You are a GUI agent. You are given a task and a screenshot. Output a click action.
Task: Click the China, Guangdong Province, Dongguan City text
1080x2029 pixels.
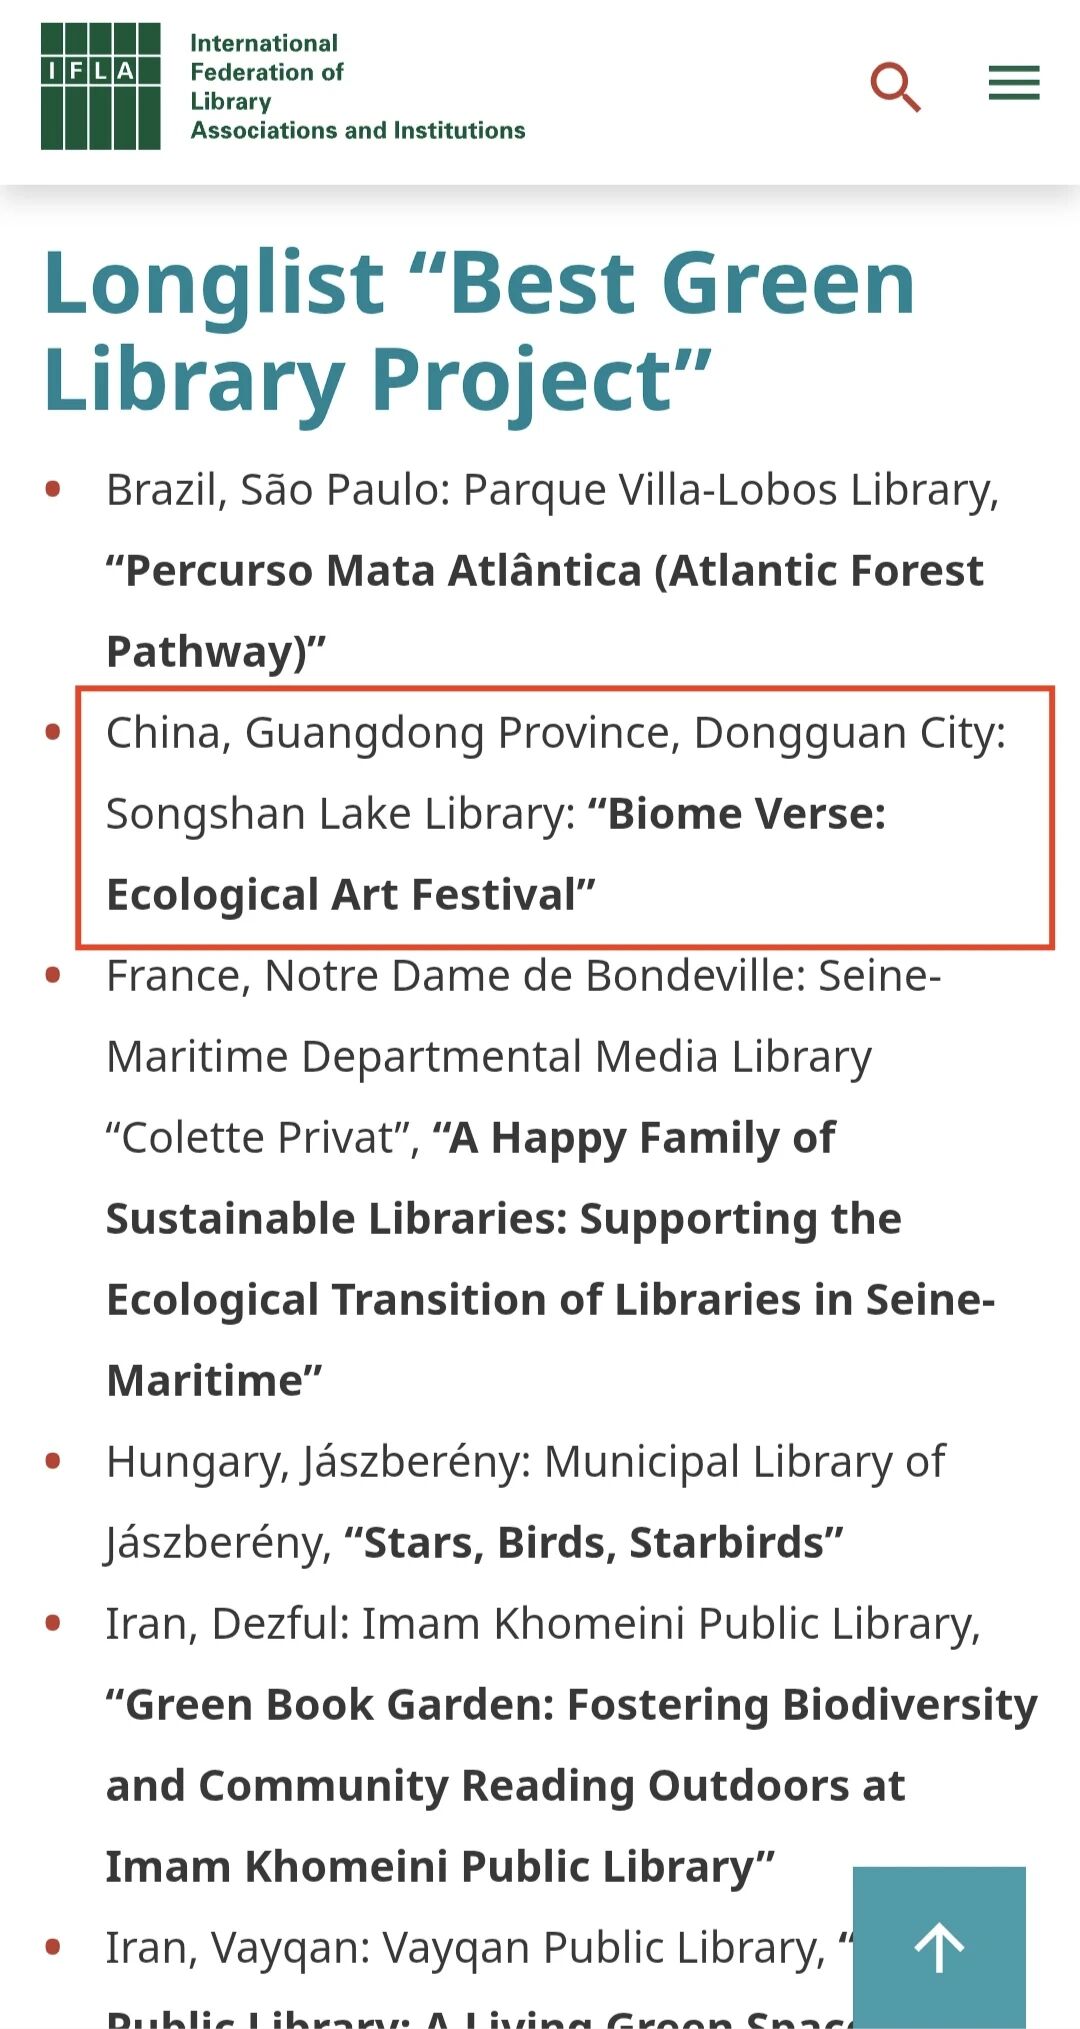click(x=556, y=733)
